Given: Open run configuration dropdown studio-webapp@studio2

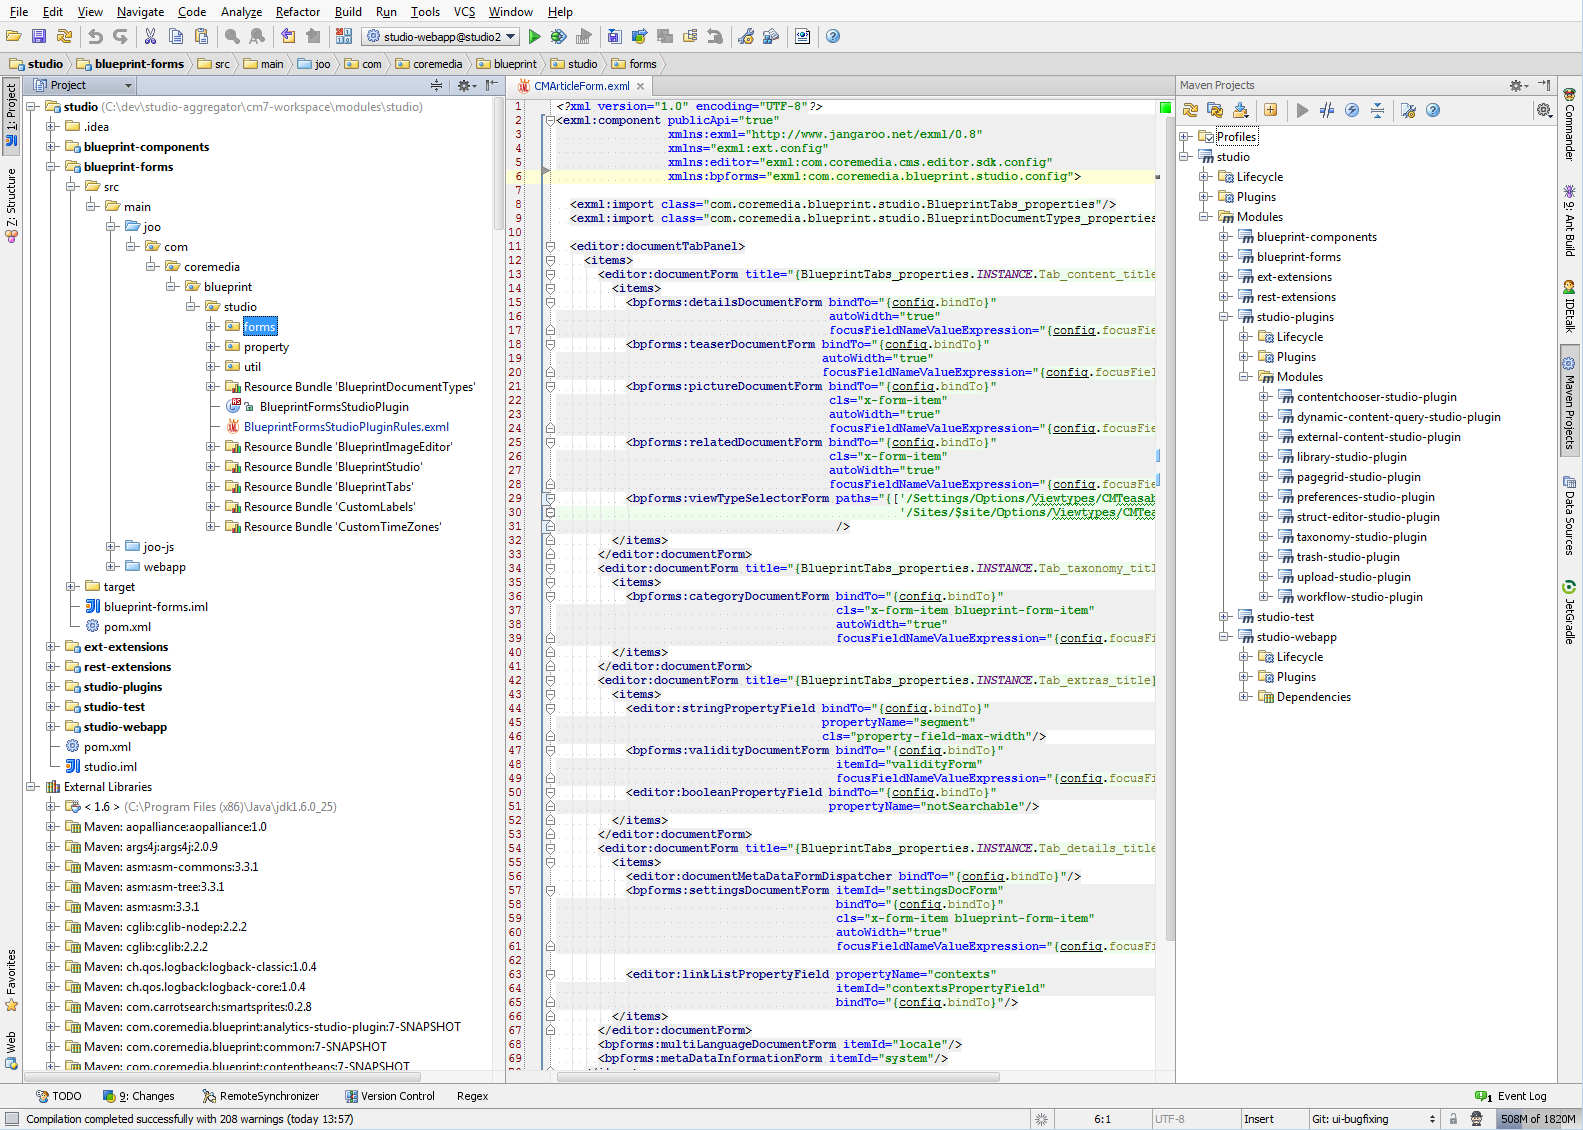Looking at the screenshot, I should click(441, 37).
